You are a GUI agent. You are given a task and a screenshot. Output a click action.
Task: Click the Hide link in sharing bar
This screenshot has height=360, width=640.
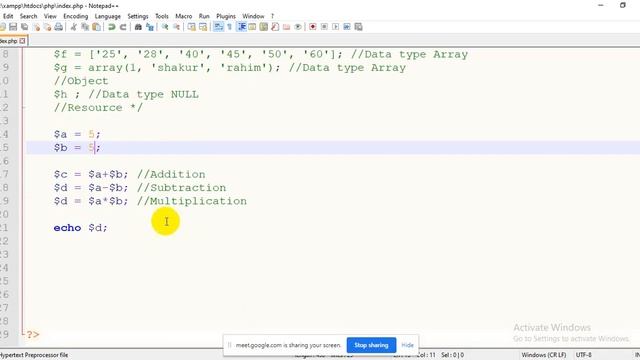pos(407,345)
